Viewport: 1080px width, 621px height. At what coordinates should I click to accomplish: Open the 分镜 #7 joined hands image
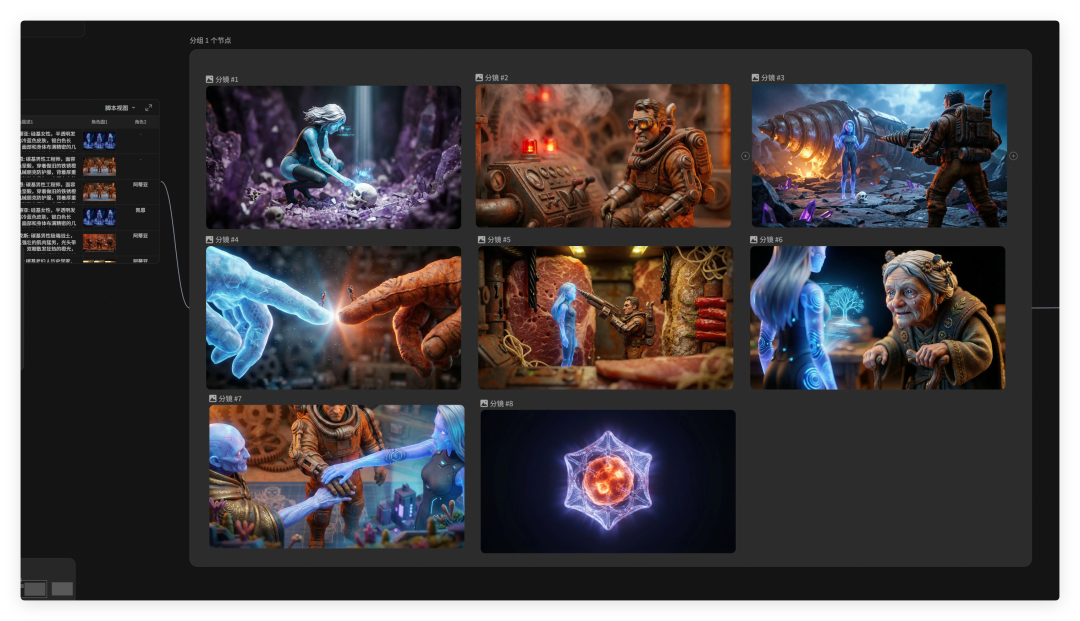pos(336,476)
